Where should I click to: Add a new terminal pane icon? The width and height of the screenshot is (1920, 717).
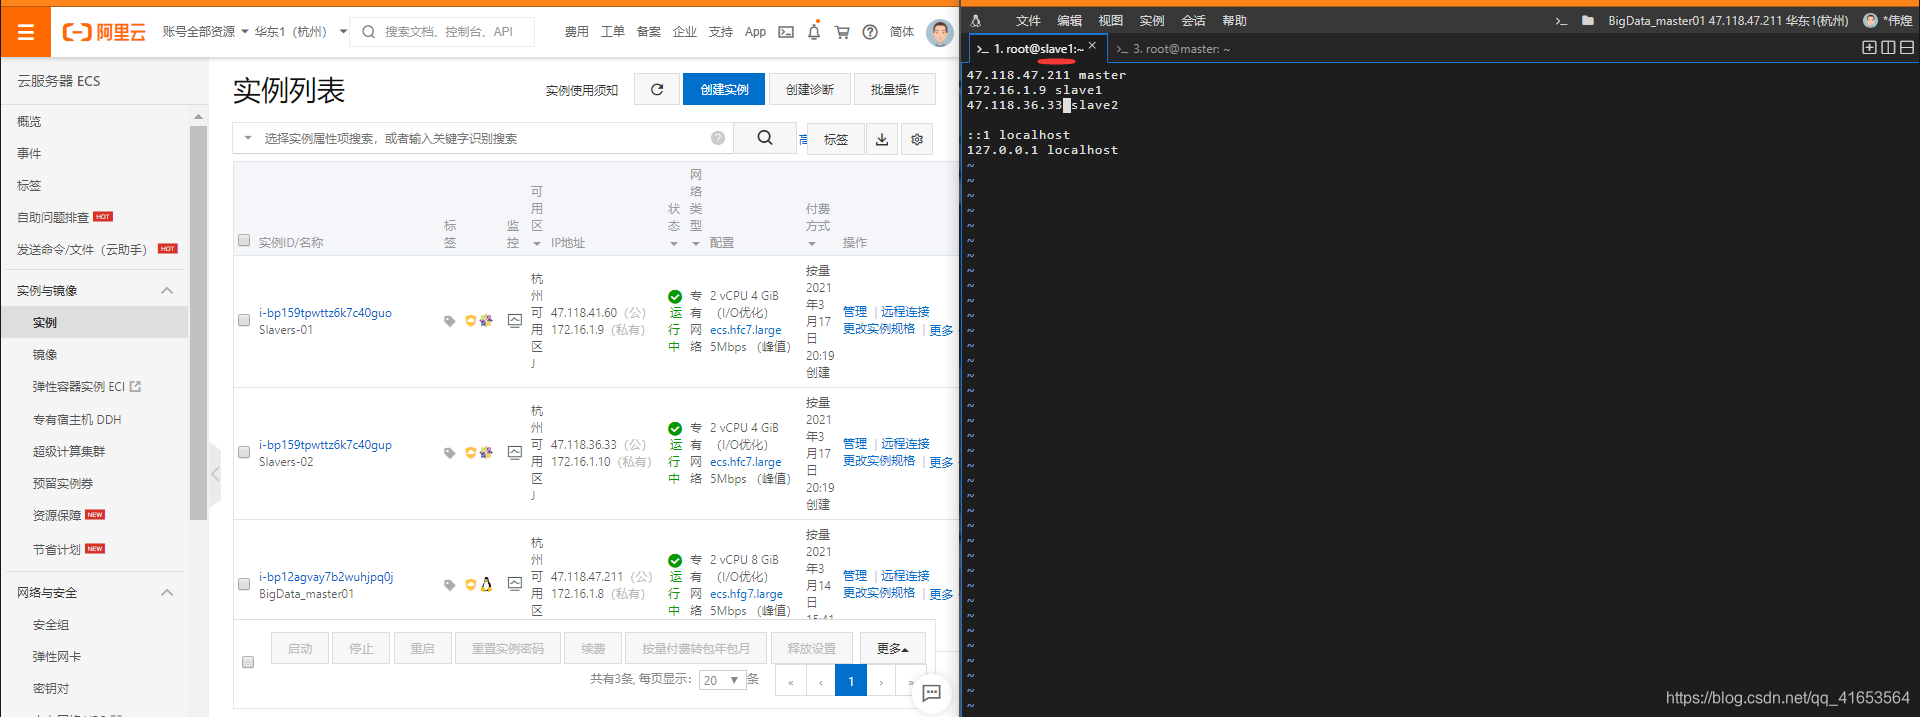[1869, 47]
